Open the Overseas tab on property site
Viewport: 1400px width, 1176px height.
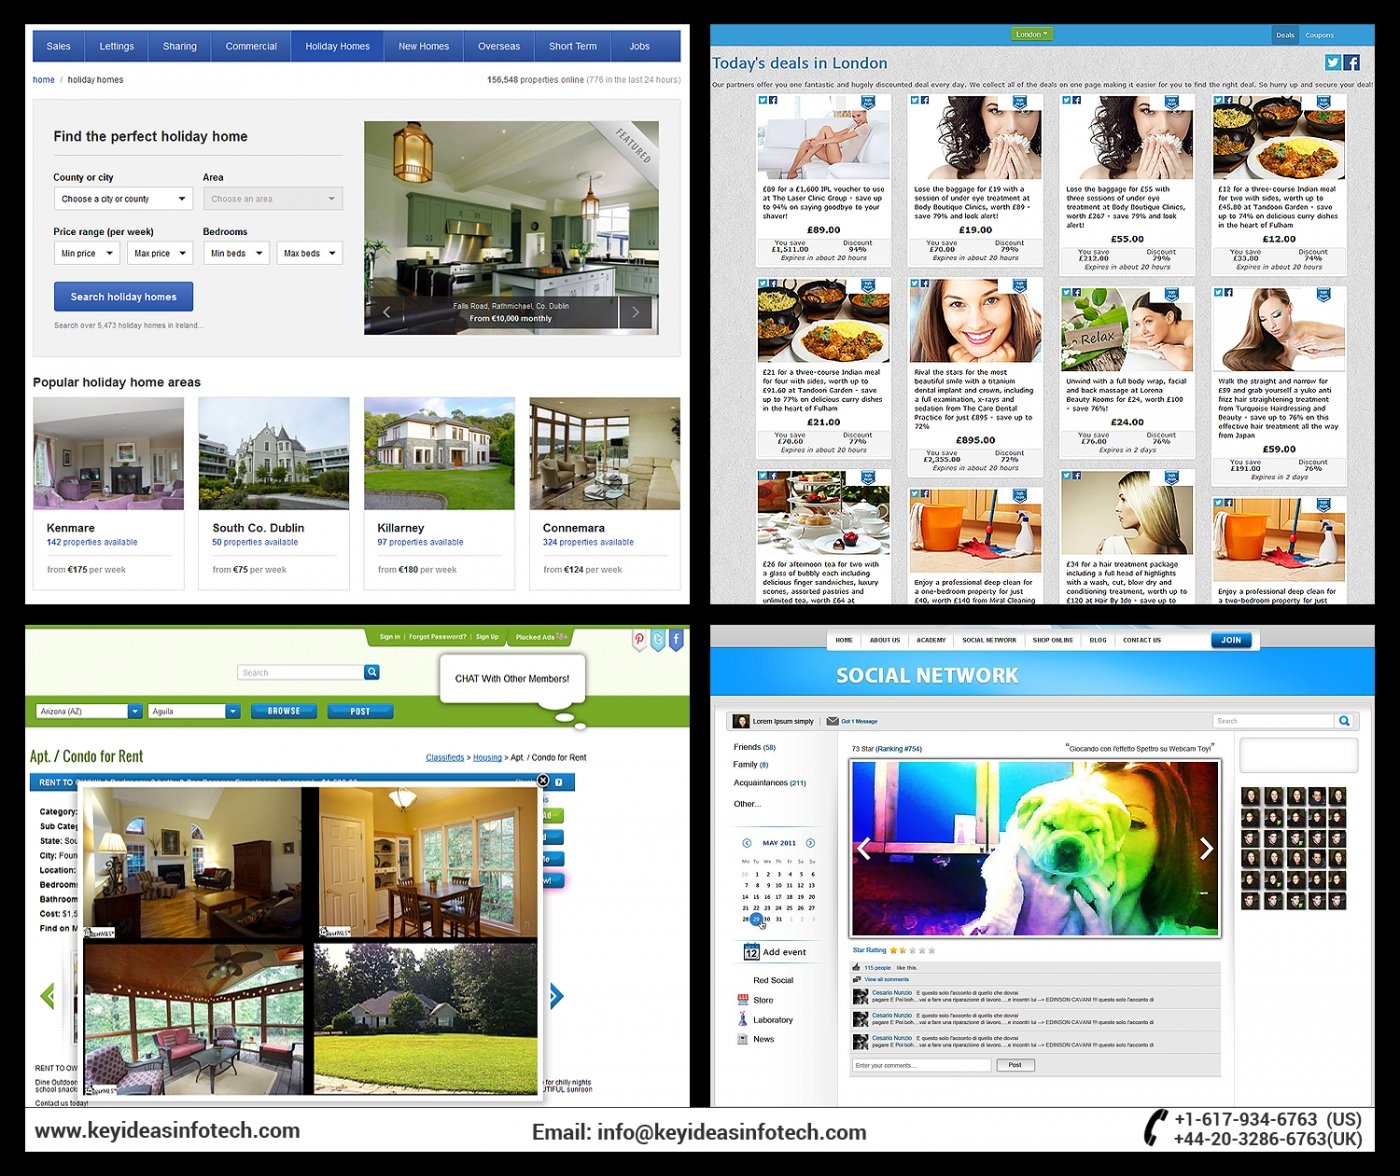tap(499, 46)
